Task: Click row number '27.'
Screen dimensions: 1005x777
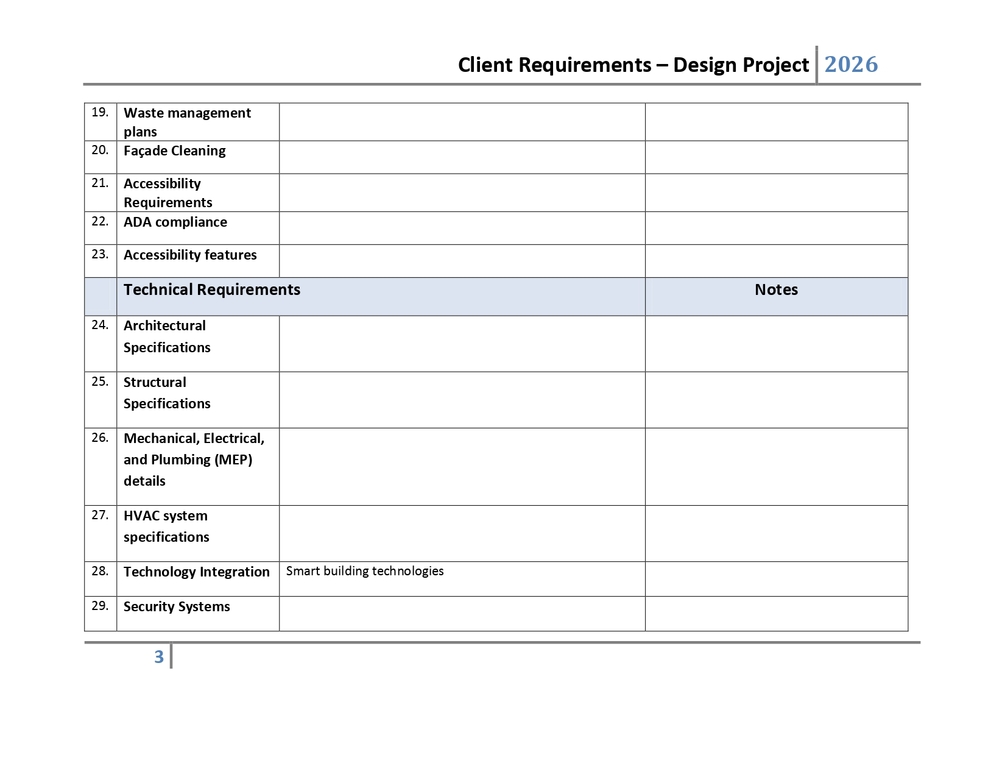Action: coord(100,515)
